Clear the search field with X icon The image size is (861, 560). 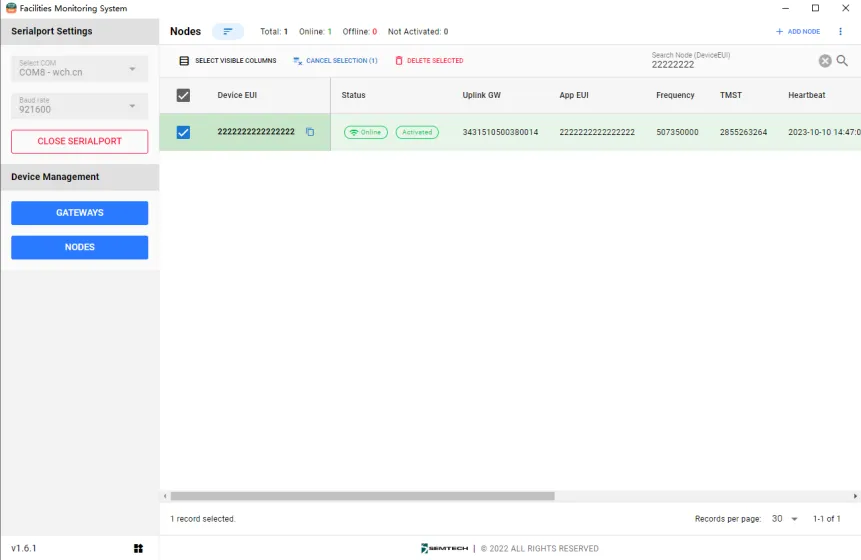click(825, 61)
